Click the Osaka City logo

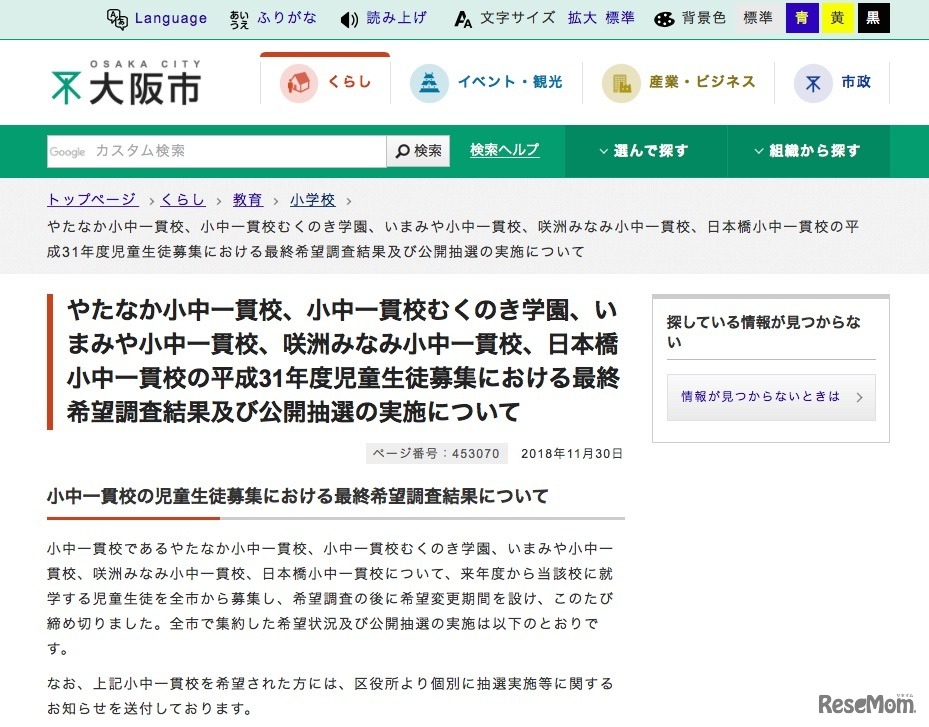click(x=126, y=82)
